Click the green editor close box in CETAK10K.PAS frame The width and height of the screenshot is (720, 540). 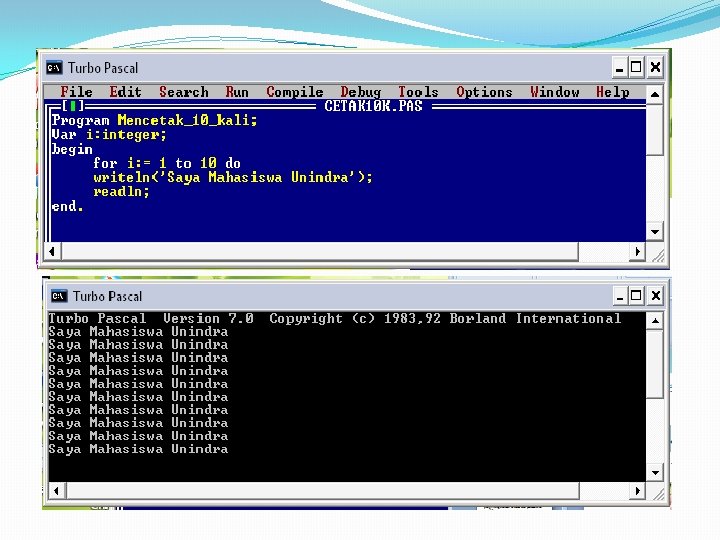pyautogui.click(x=73, y=106)
